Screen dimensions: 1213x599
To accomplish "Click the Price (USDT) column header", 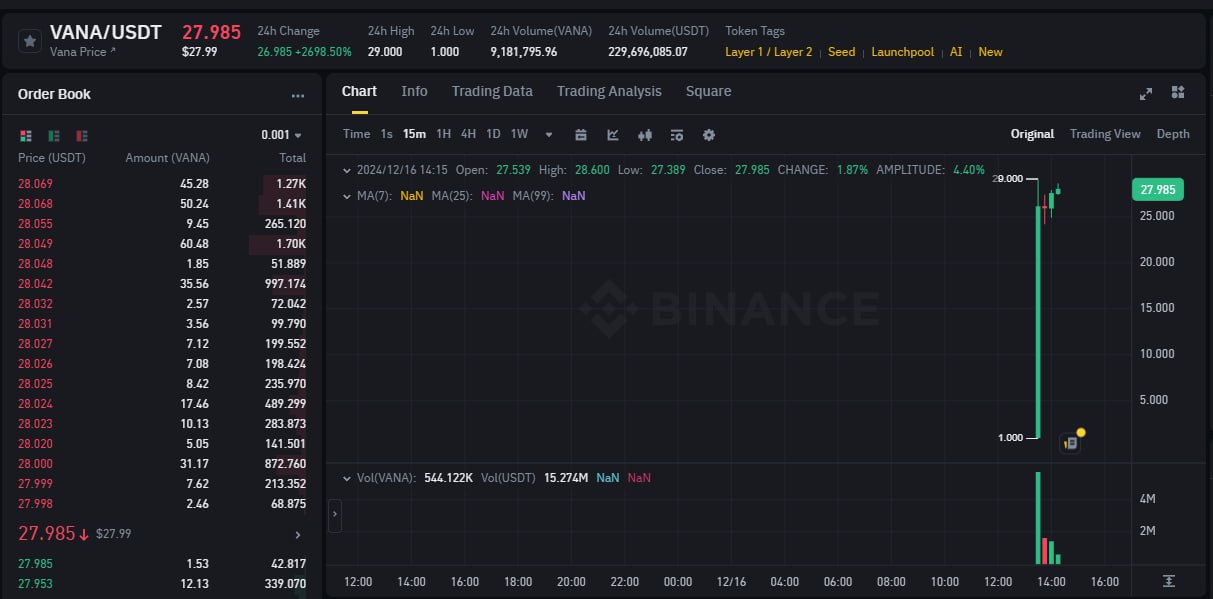I will point(52,158).
